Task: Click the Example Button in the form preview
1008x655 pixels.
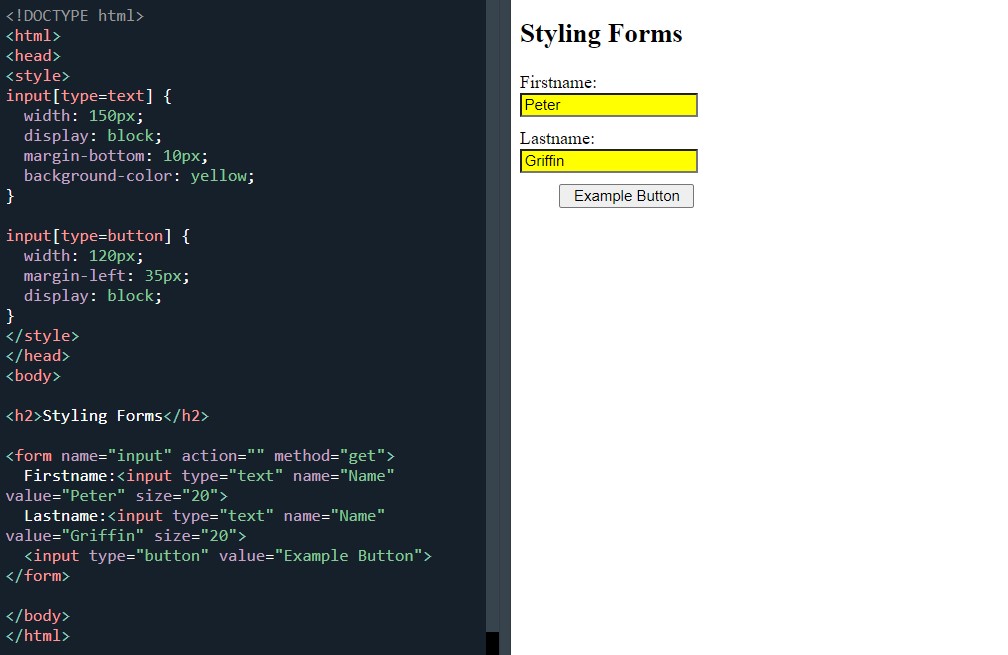Action: coord(626,196)
